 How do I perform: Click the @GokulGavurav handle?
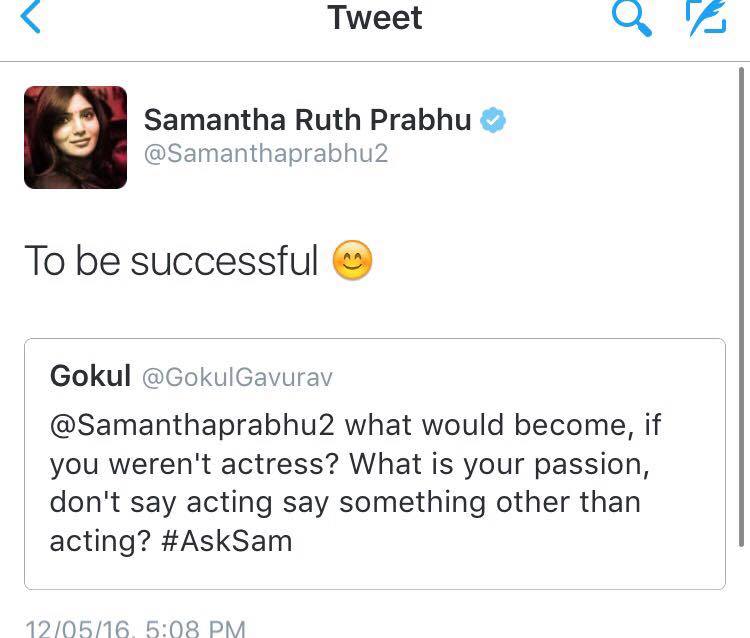[x=236, y=377]
